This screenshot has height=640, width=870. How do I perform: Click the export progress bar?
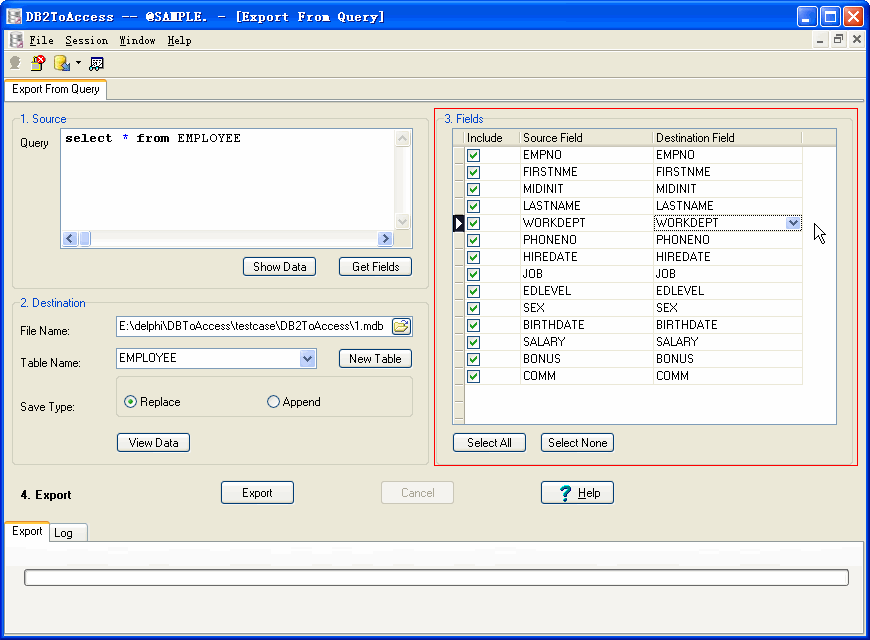436,577
